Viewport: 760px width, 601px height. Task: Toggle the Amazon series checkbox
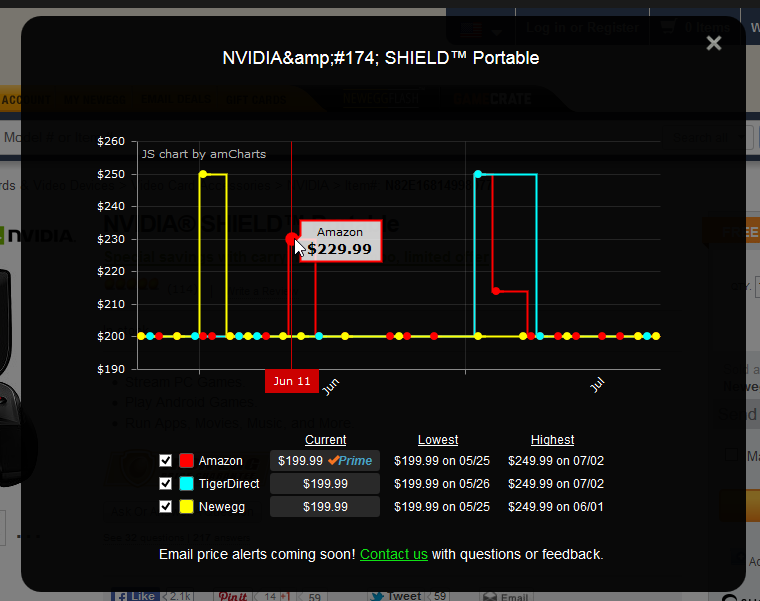pyautogui.click(x=165, y=460)
